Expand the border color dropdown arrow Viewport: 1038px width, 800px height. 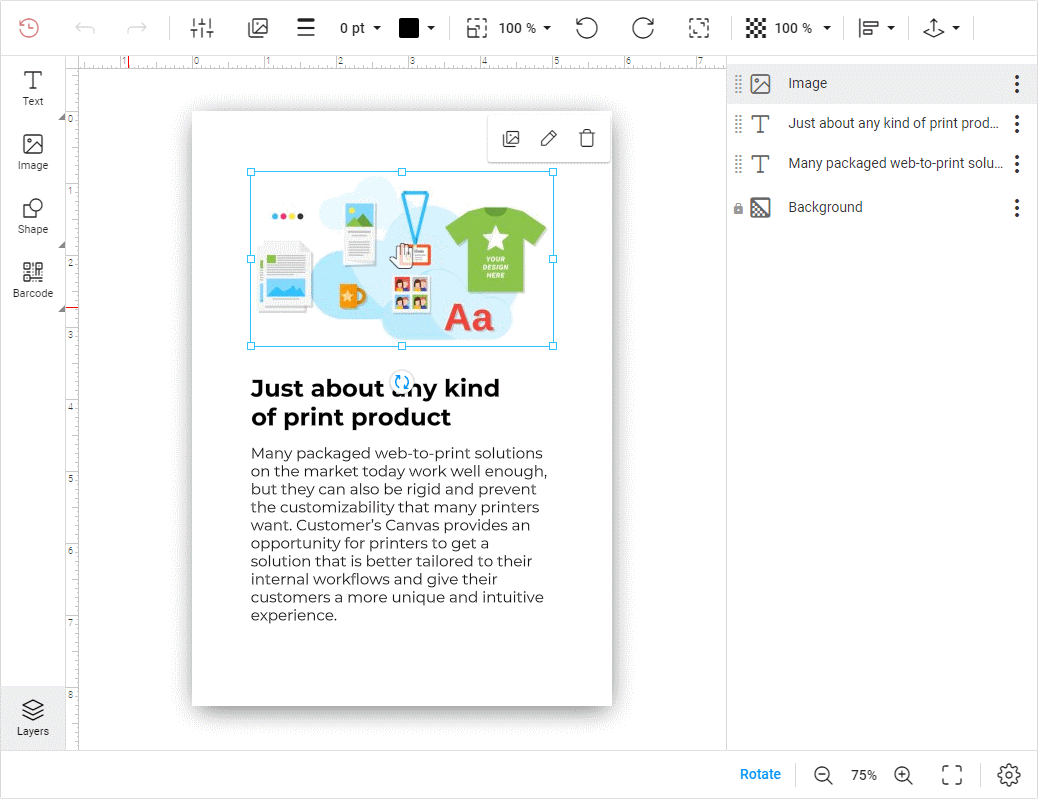[431, 28]
